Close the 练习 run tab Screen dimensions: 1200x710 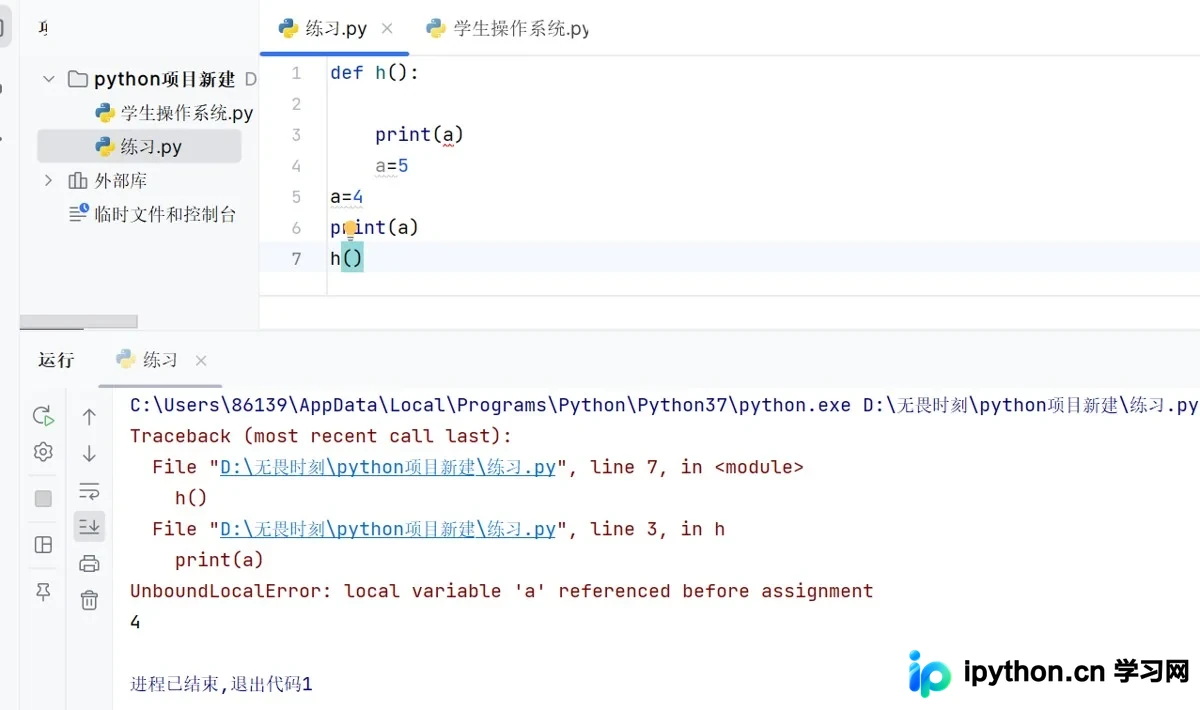click(201, 361)
